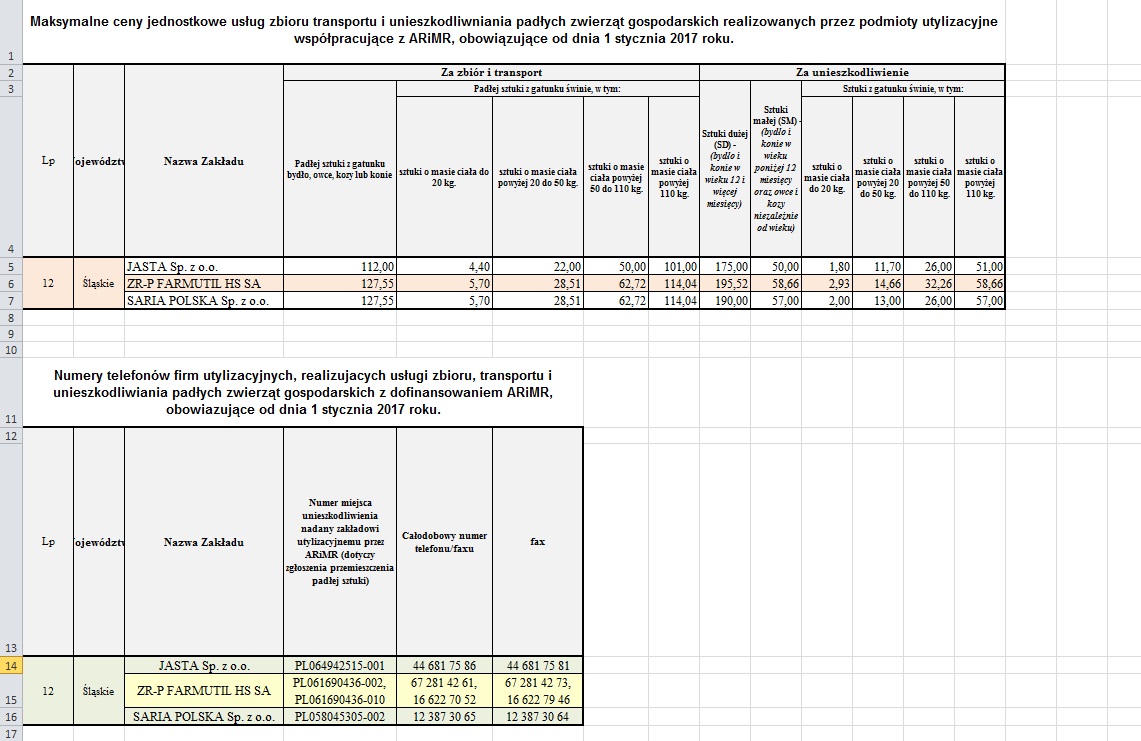Select 62,72 in the SARIA POLSKA row
Viewport: 1141px width, 741px height.
[616, 300]
